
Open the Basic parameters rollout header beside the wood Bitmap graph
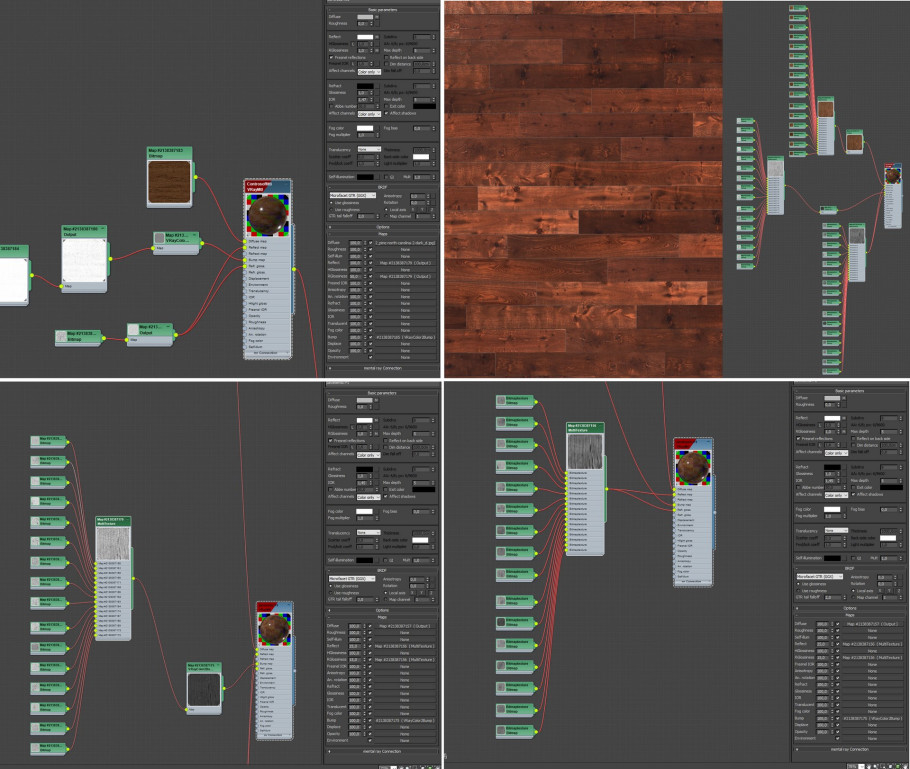coord(382,9)
